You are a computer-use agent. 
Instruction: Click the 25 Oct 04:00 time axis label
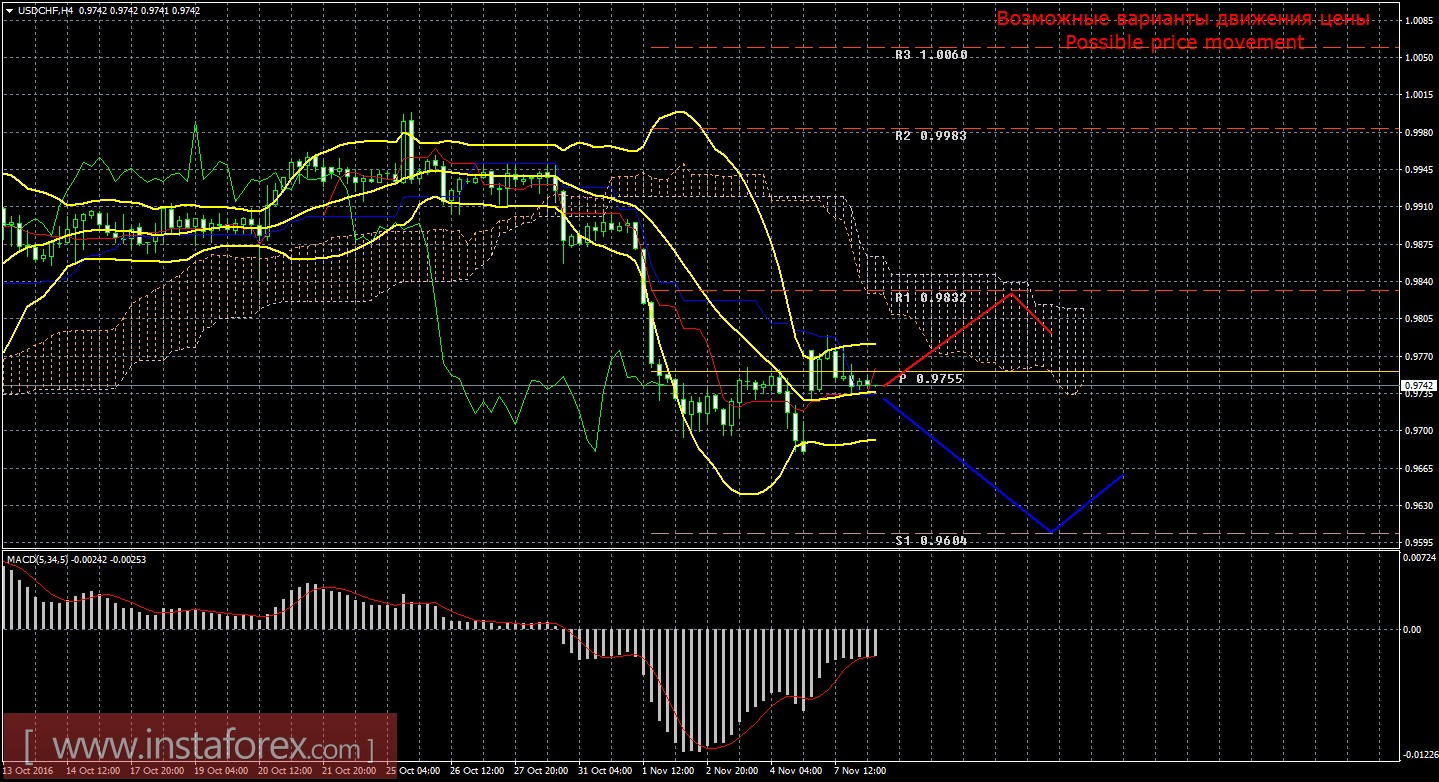pyautogui.click(x=412, y=771)
